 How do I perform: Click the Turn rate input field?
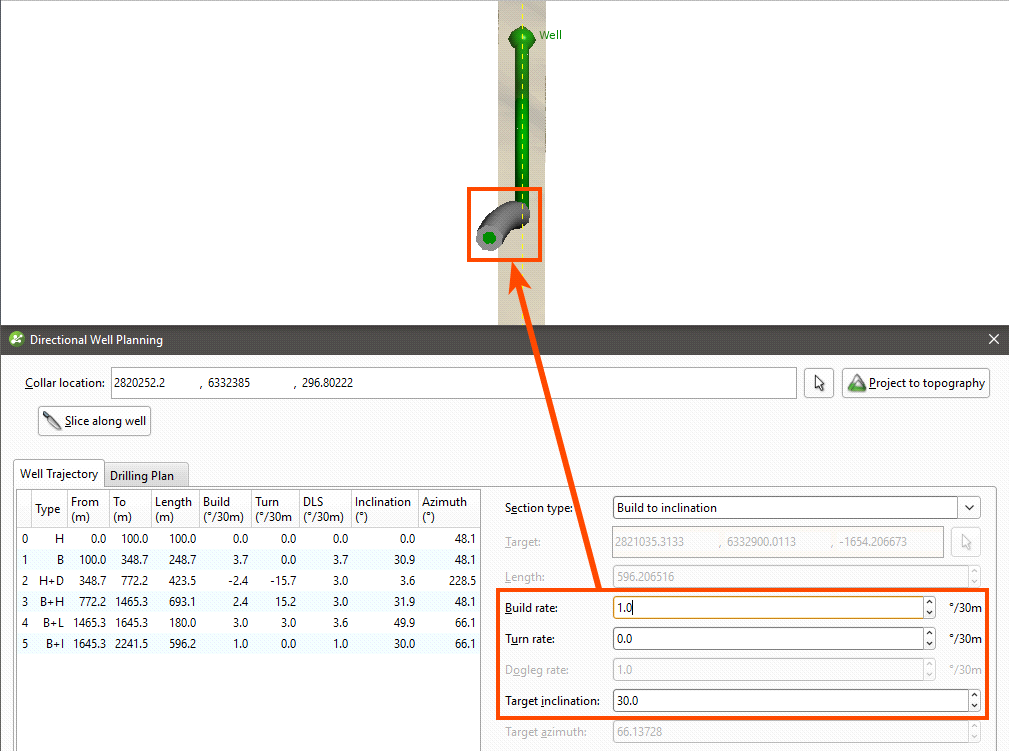[x=768, y=639]
